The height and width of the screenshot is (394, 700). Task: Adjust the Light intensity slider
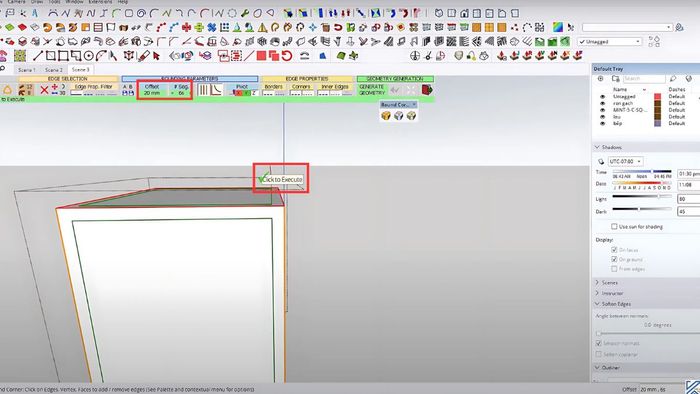[x=642, y=196]
